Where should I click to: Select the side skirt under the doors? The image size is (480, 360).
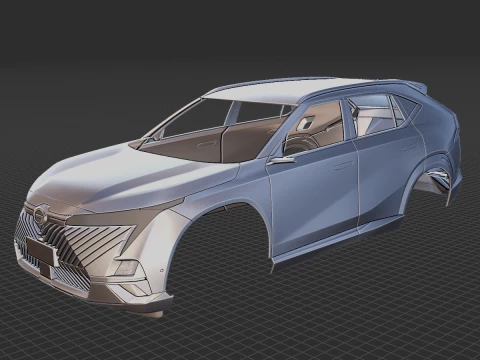click(337, 242)
